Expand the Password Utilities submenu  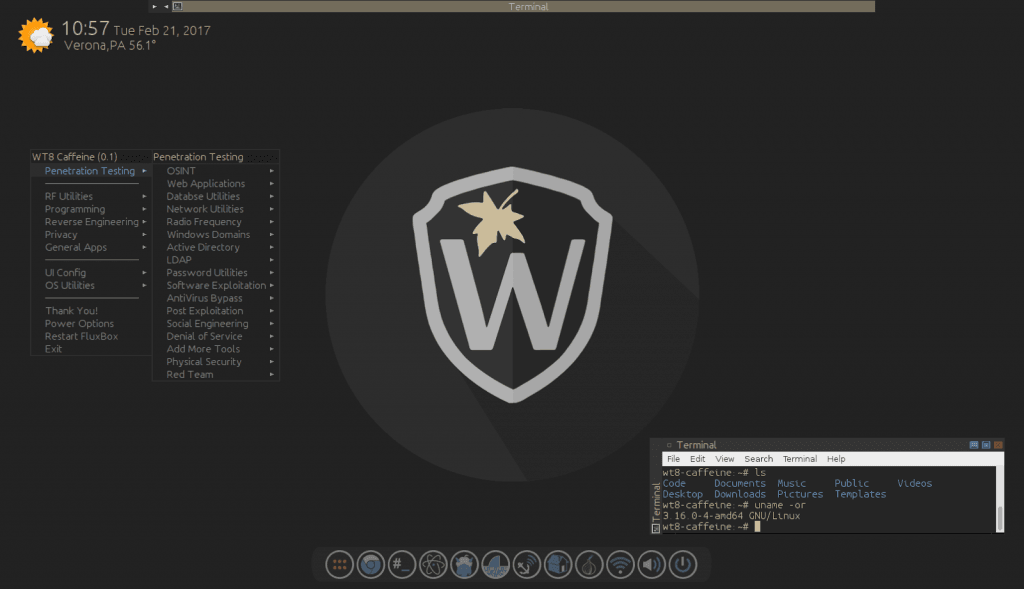tap(207, 273)
